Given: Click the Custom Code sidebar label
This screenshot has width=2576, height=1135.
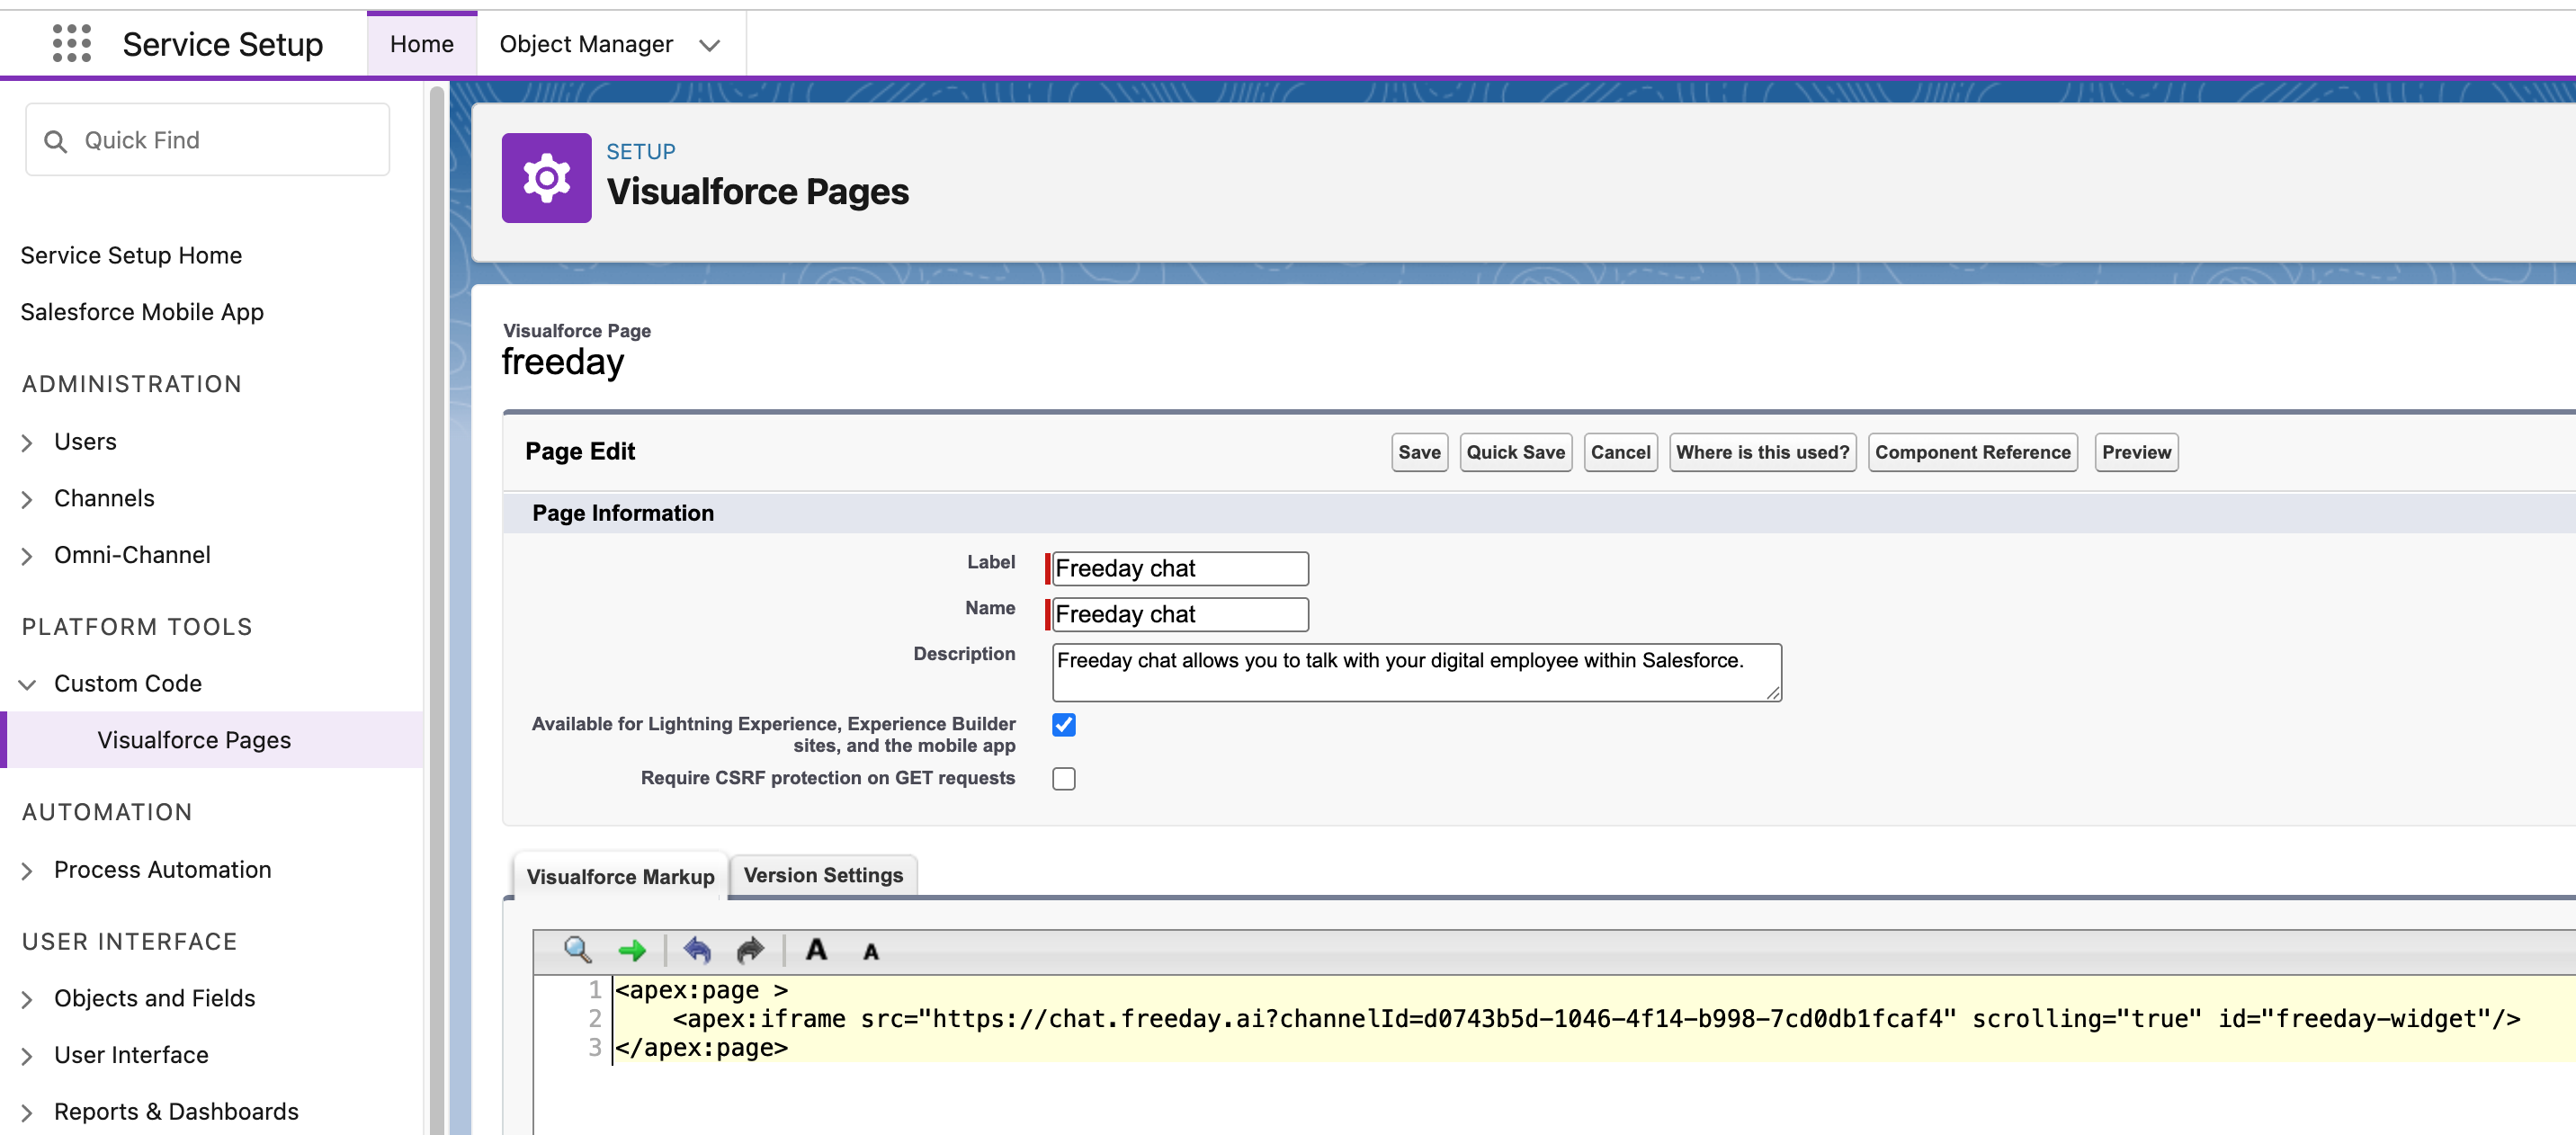Looking at the screenshot, I should [128, 684].
